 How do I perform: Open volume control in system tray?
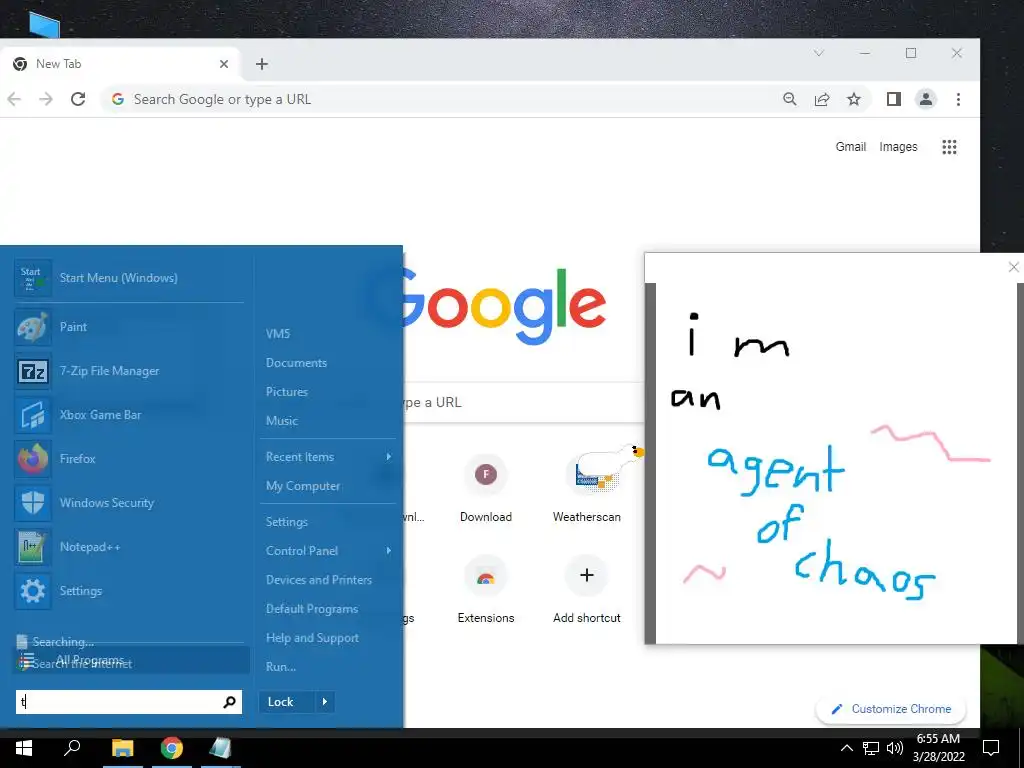pos(895,748)
